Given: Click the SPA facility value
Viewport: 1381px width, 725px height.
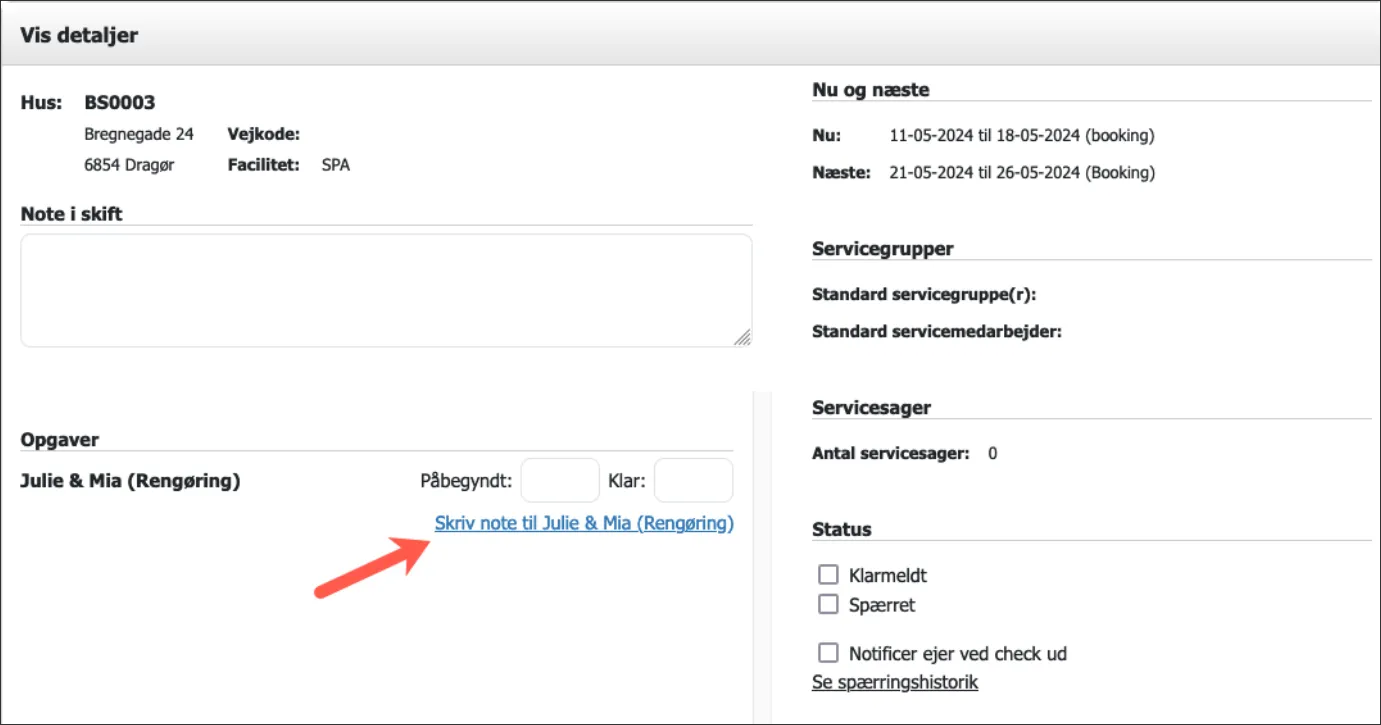Looking at the screenshot, I should [x=336, y=164].
